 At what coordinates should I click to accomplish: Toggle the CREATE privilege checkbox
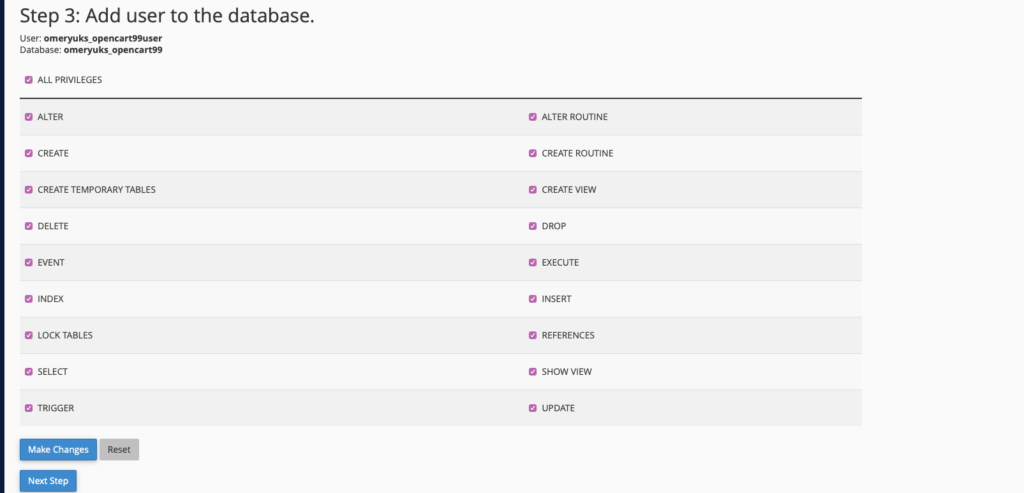tap(29, 153)
